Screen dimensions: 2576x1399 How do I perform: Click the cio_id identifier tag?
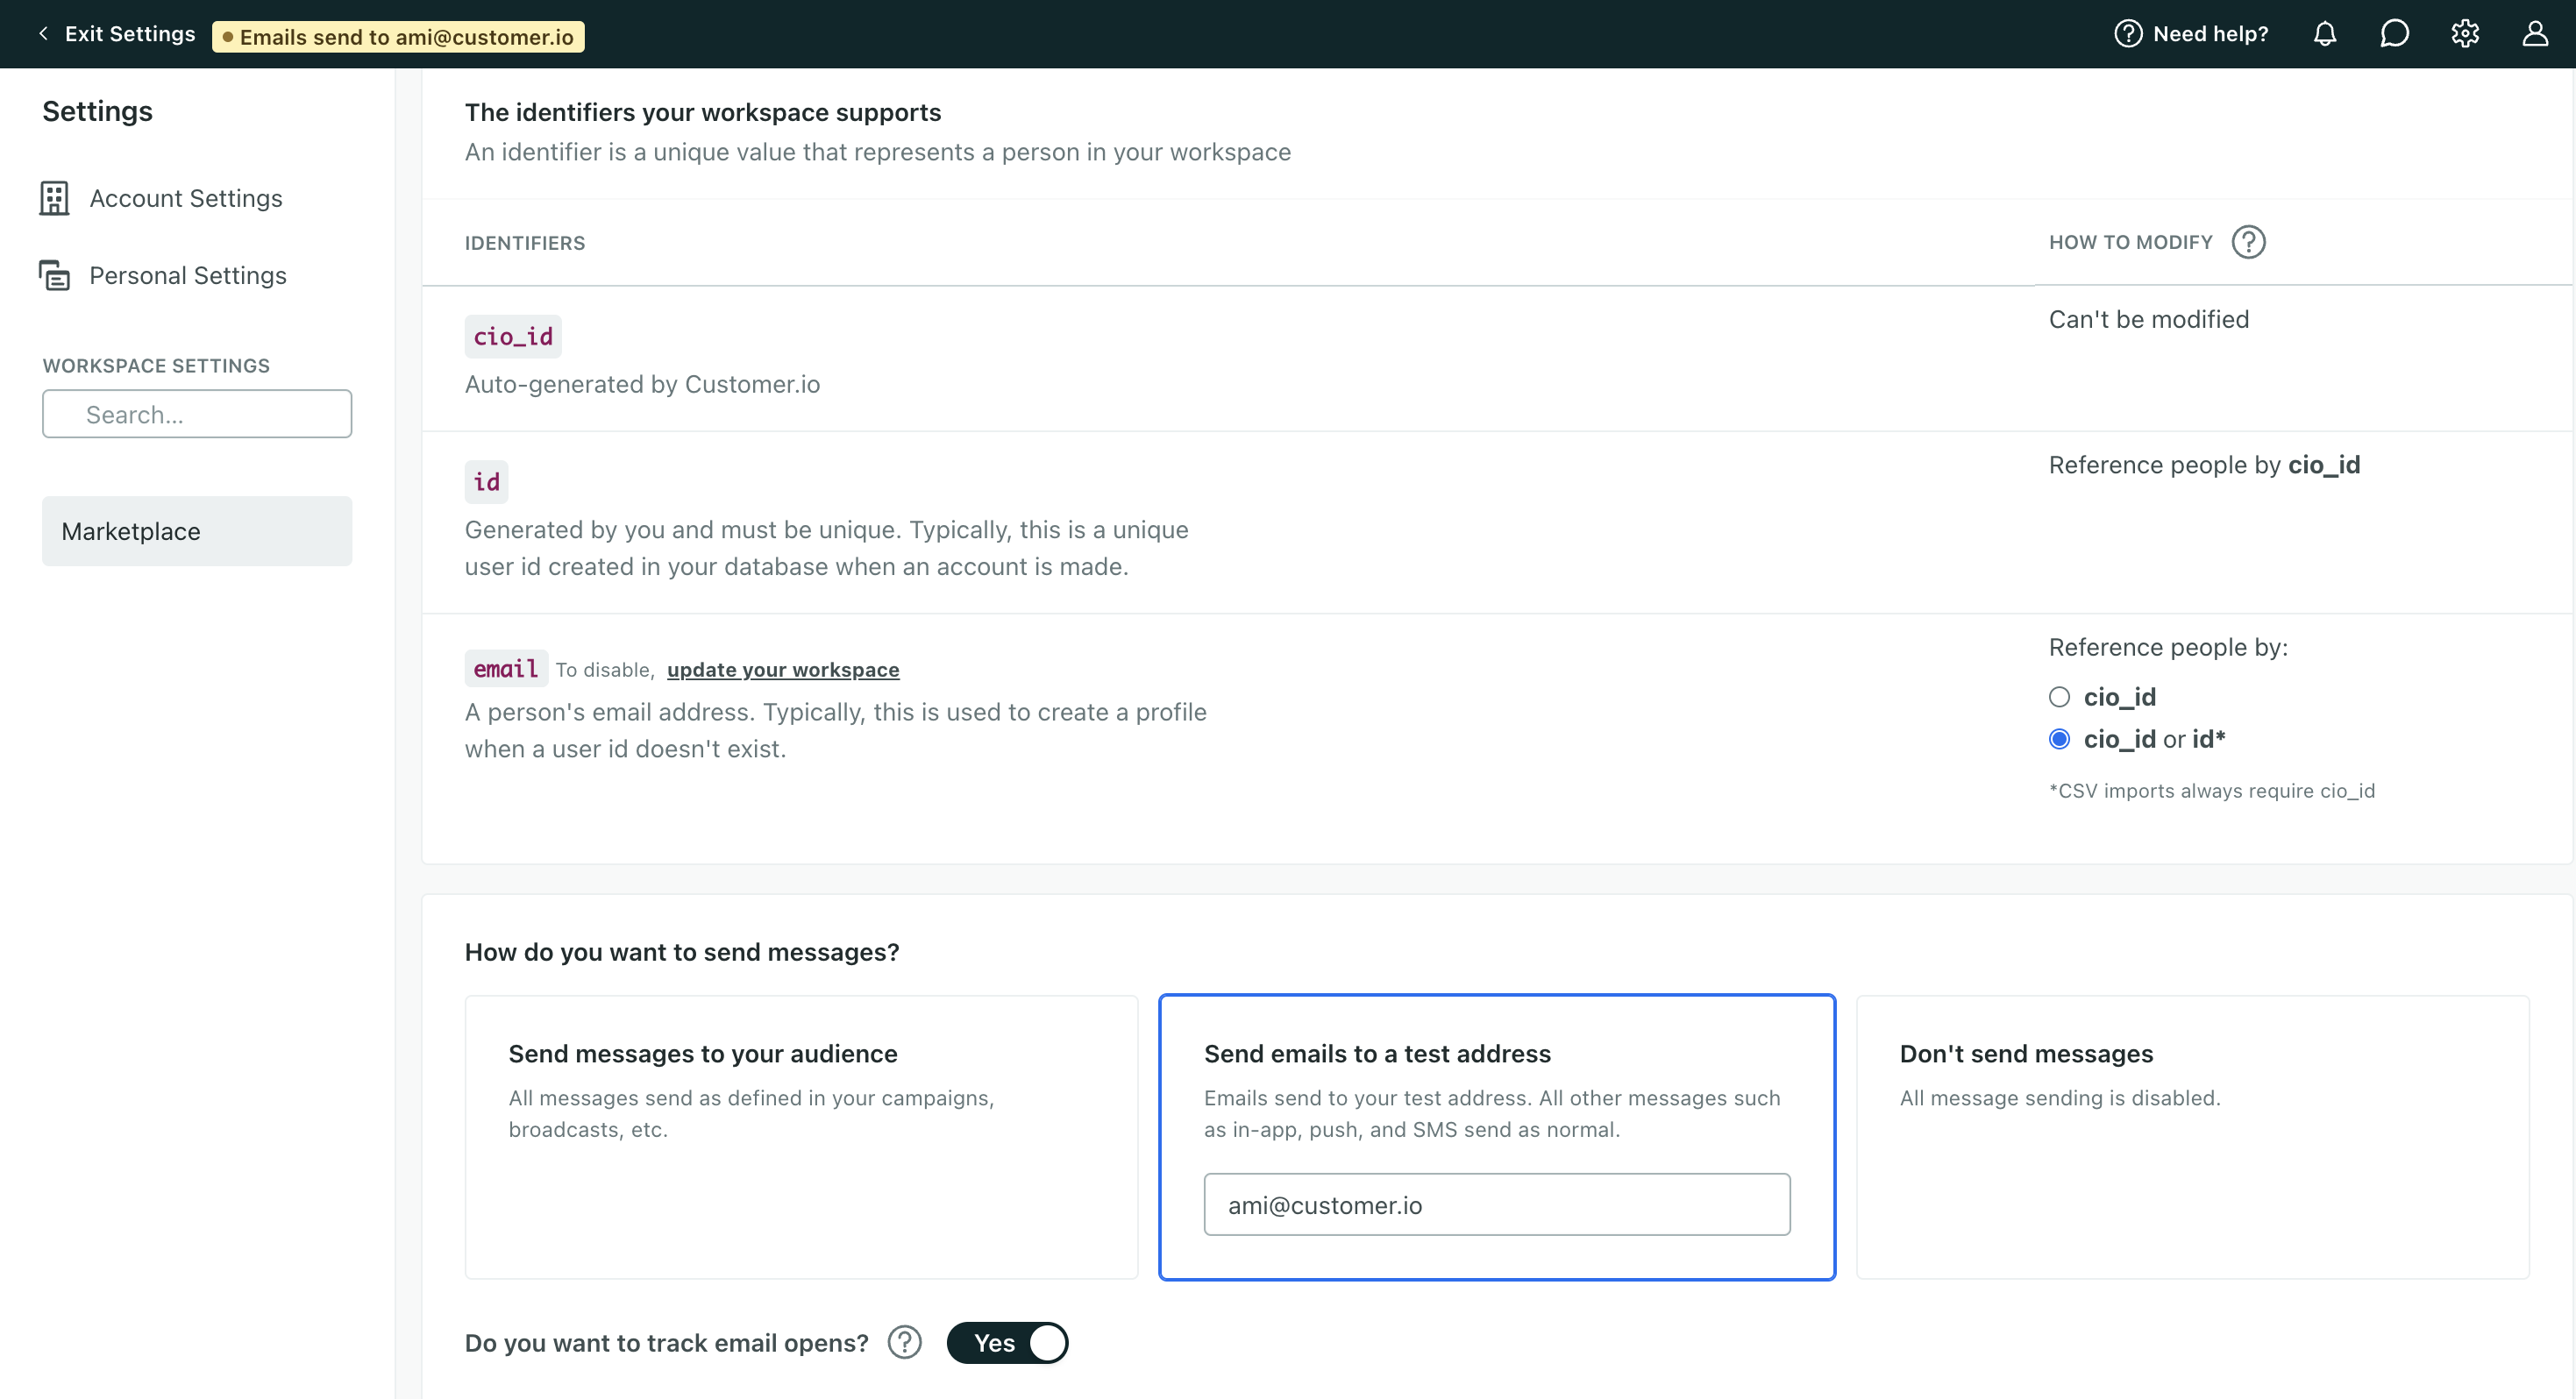tap(513, 337)
